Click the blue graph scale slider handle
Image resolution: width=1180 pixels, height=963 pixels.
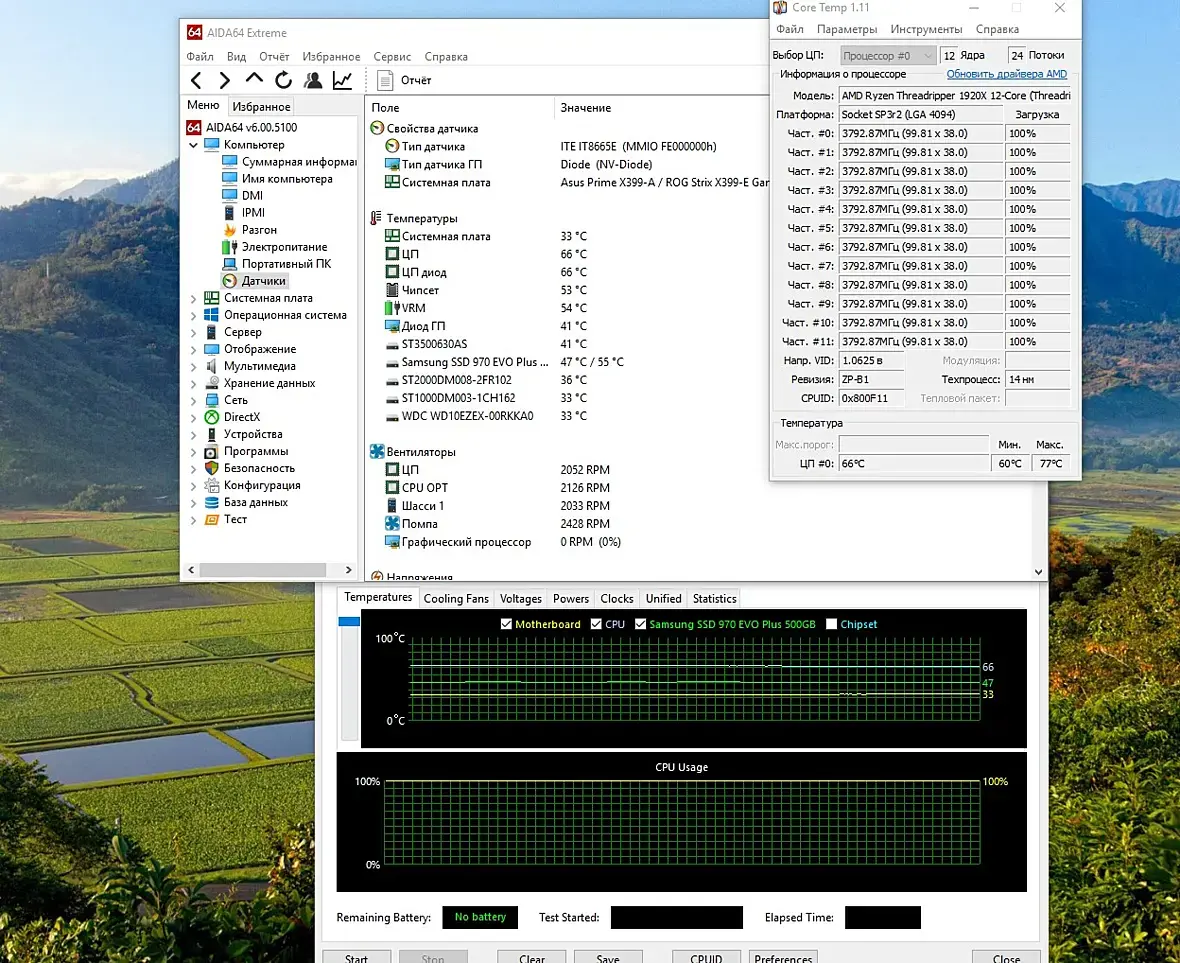(x=349, y=622)
